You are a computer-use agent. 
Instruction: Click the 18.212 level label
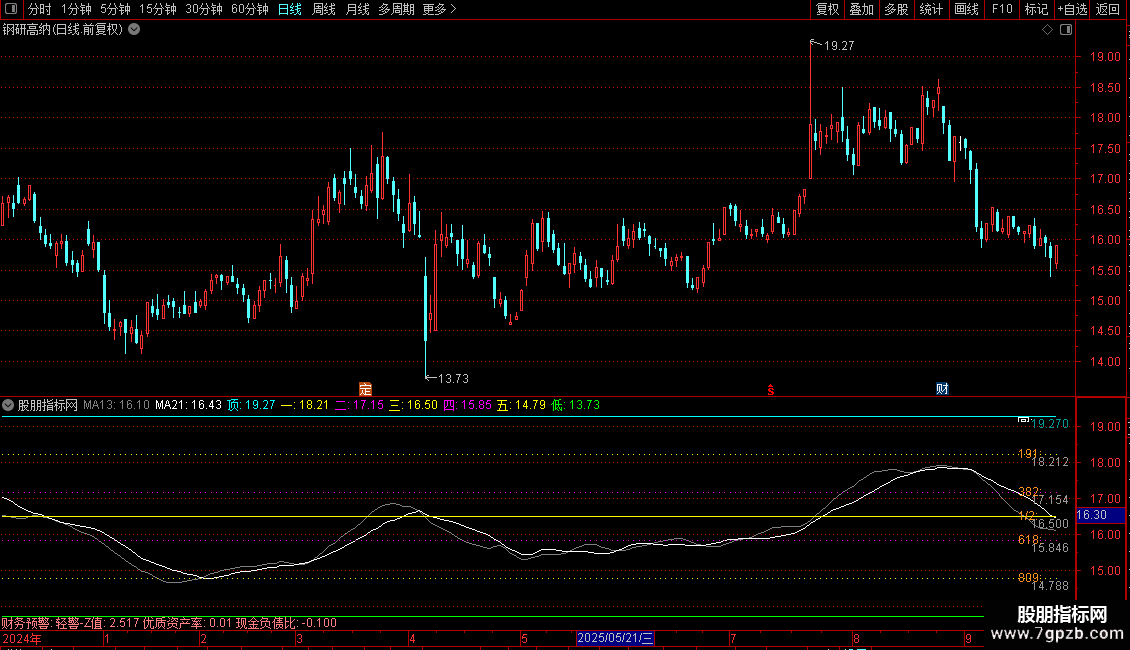(1050, 462)
